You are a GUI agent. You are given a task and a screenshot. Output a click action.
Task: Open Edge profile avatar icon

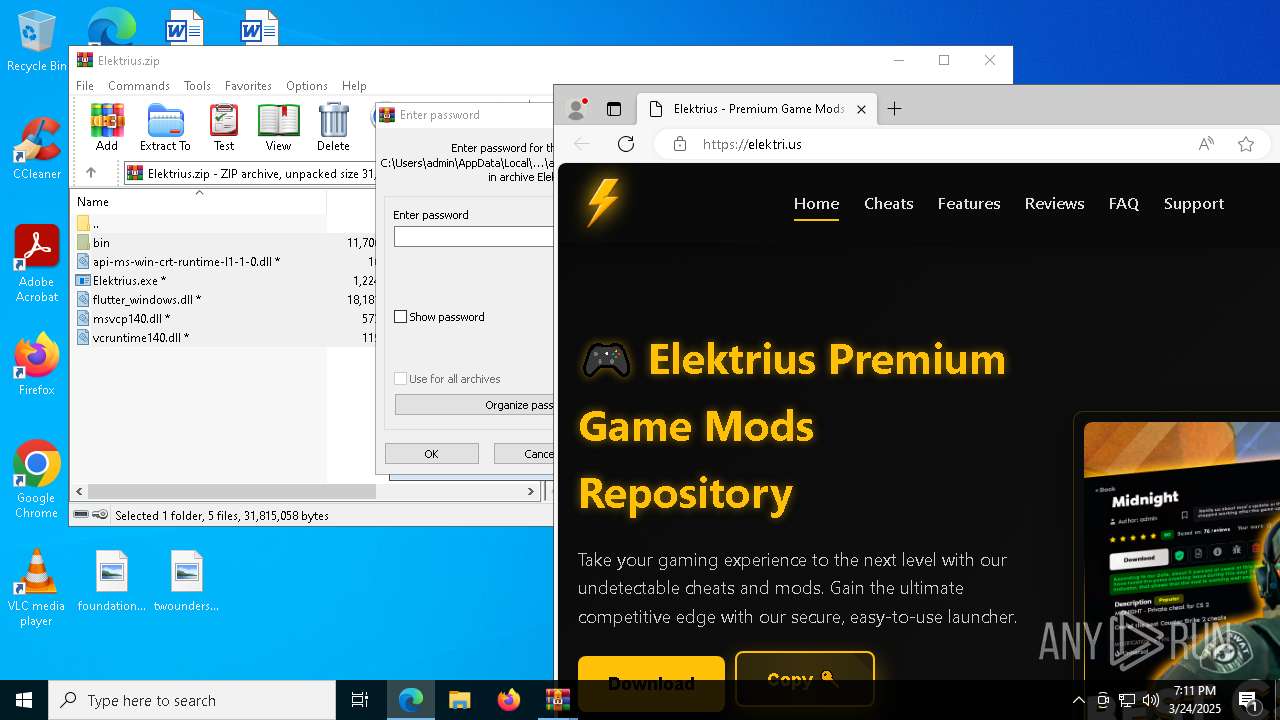(x=576, y=109)
